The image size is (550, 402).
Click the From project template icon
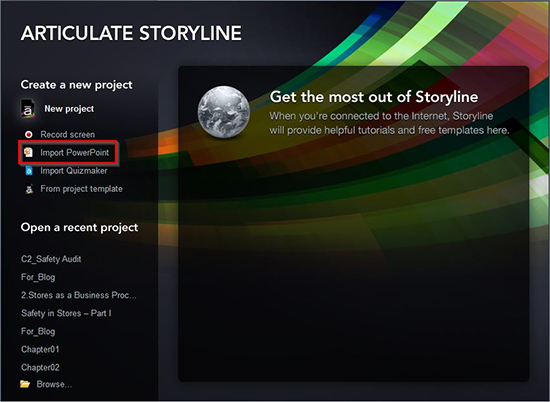[x=29, y=189]
